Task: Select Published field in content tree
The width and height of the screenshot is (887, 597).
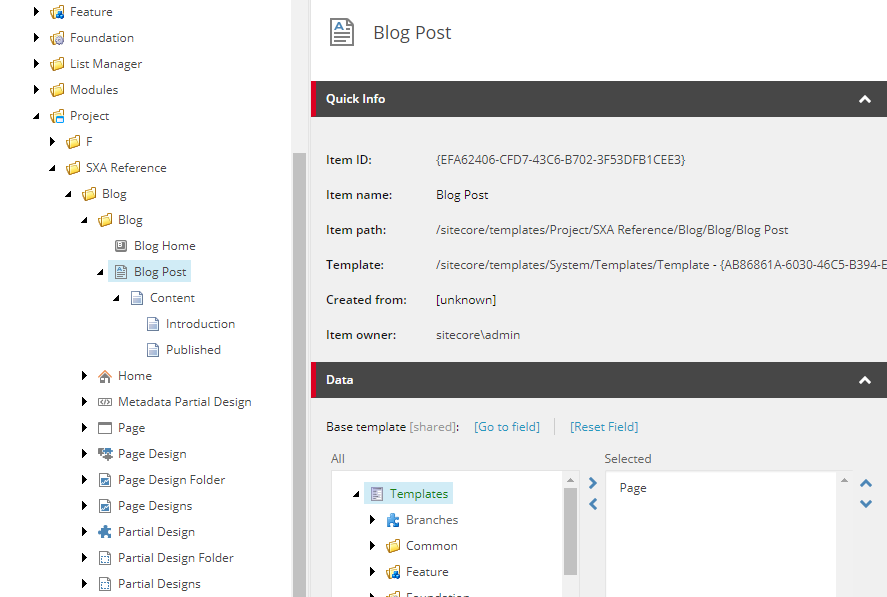Action: point(193,350)
